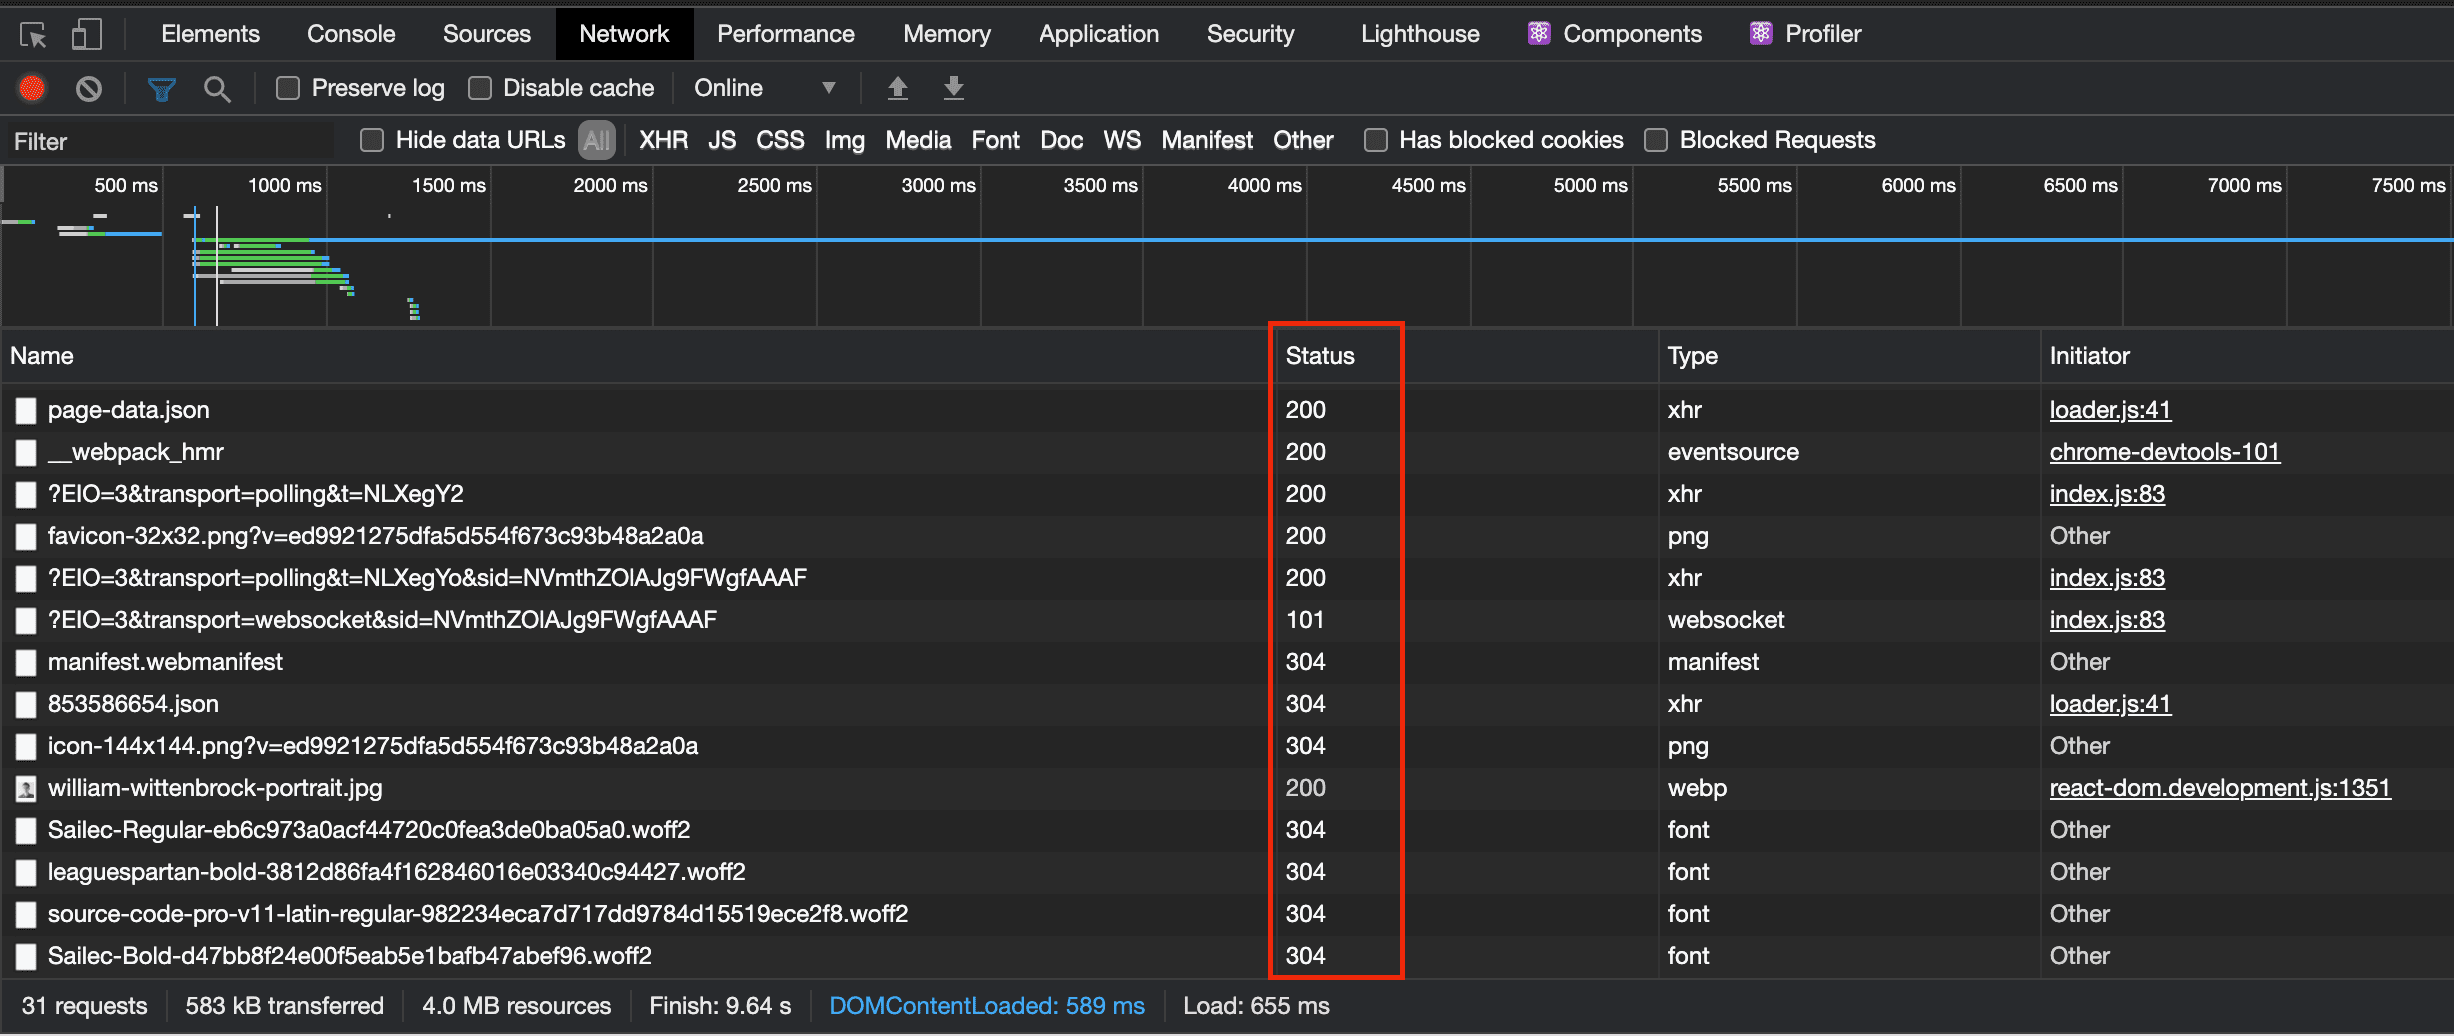
Task: Filter requests by Img
Action: [x=845, y=140]
